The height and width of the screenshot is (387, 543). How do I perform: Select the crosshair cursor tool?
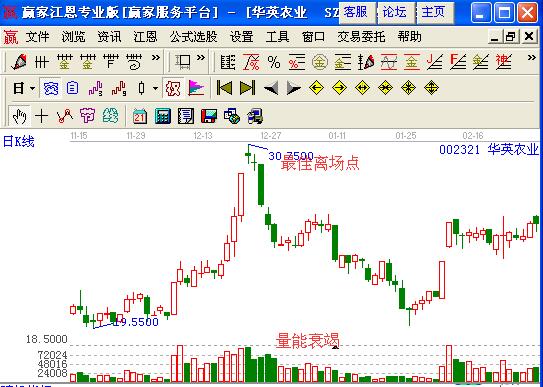click(x=42, y=116)
